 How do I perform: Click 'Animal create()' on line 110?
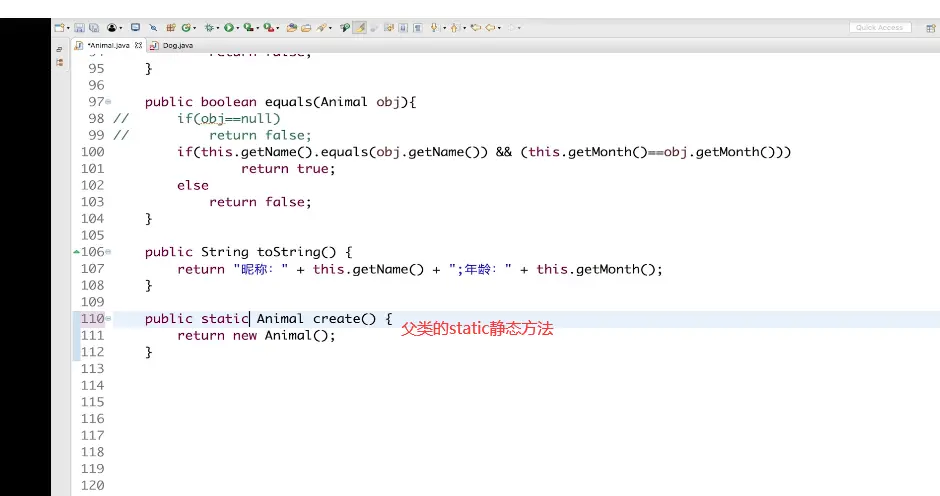(x=316, y=318)
